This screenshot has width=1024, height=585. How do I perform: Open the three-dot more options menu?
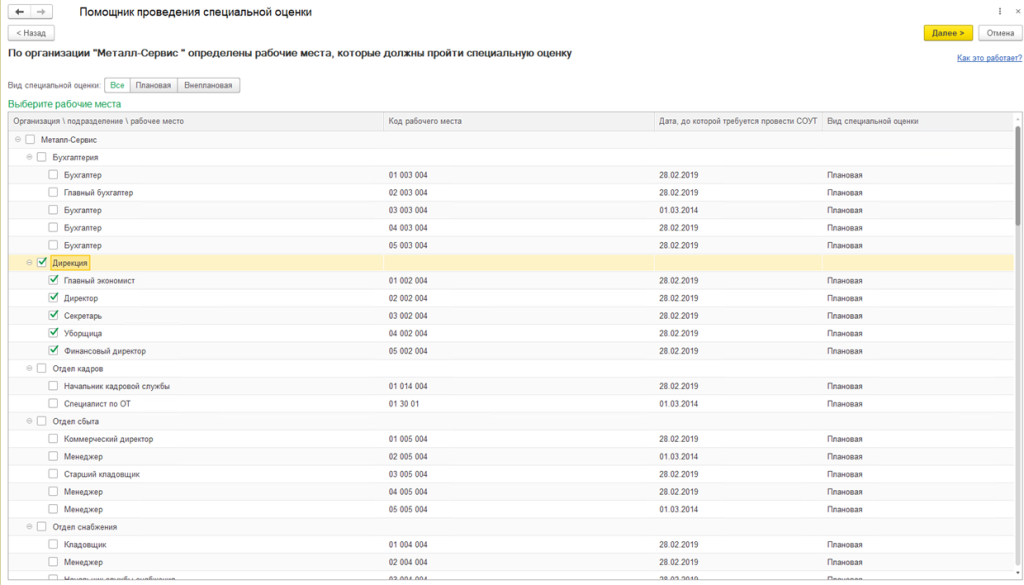tap(1000, 11)
